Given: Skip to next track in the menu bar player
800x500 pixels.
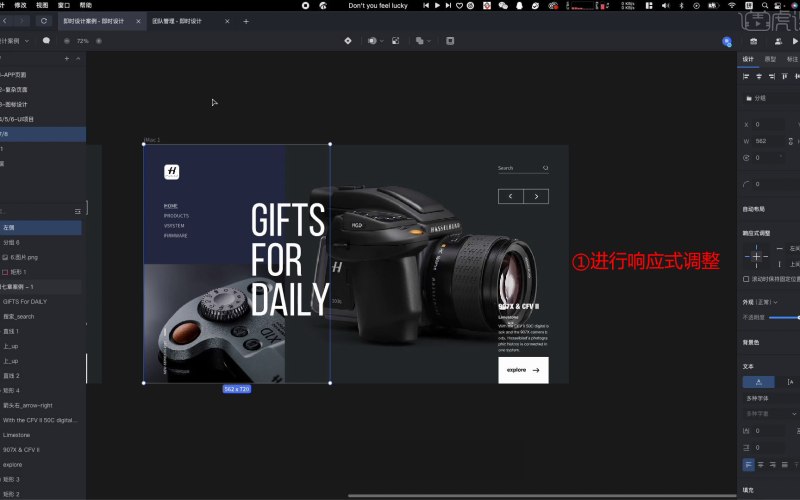Looking at the screenshot, I should (448, 6).
